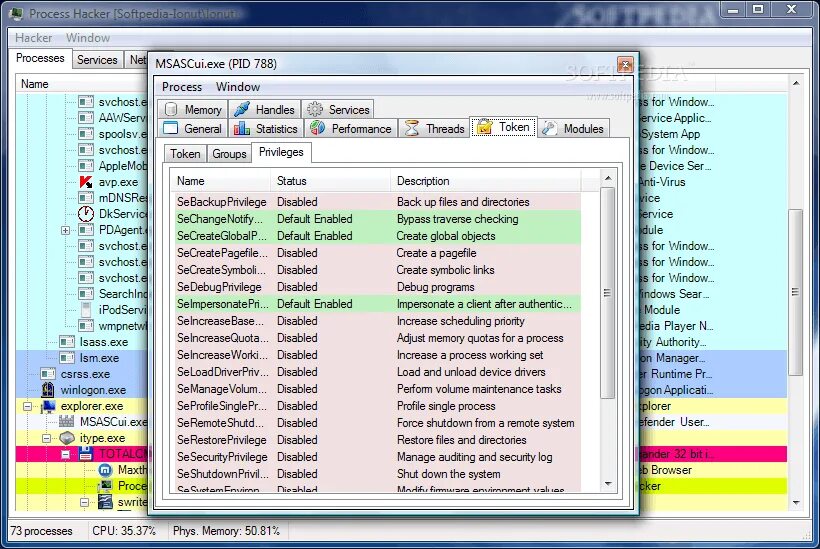Click the DkService clock icon
The width and height of the screenshot is (820, 549).
(86, 214)
